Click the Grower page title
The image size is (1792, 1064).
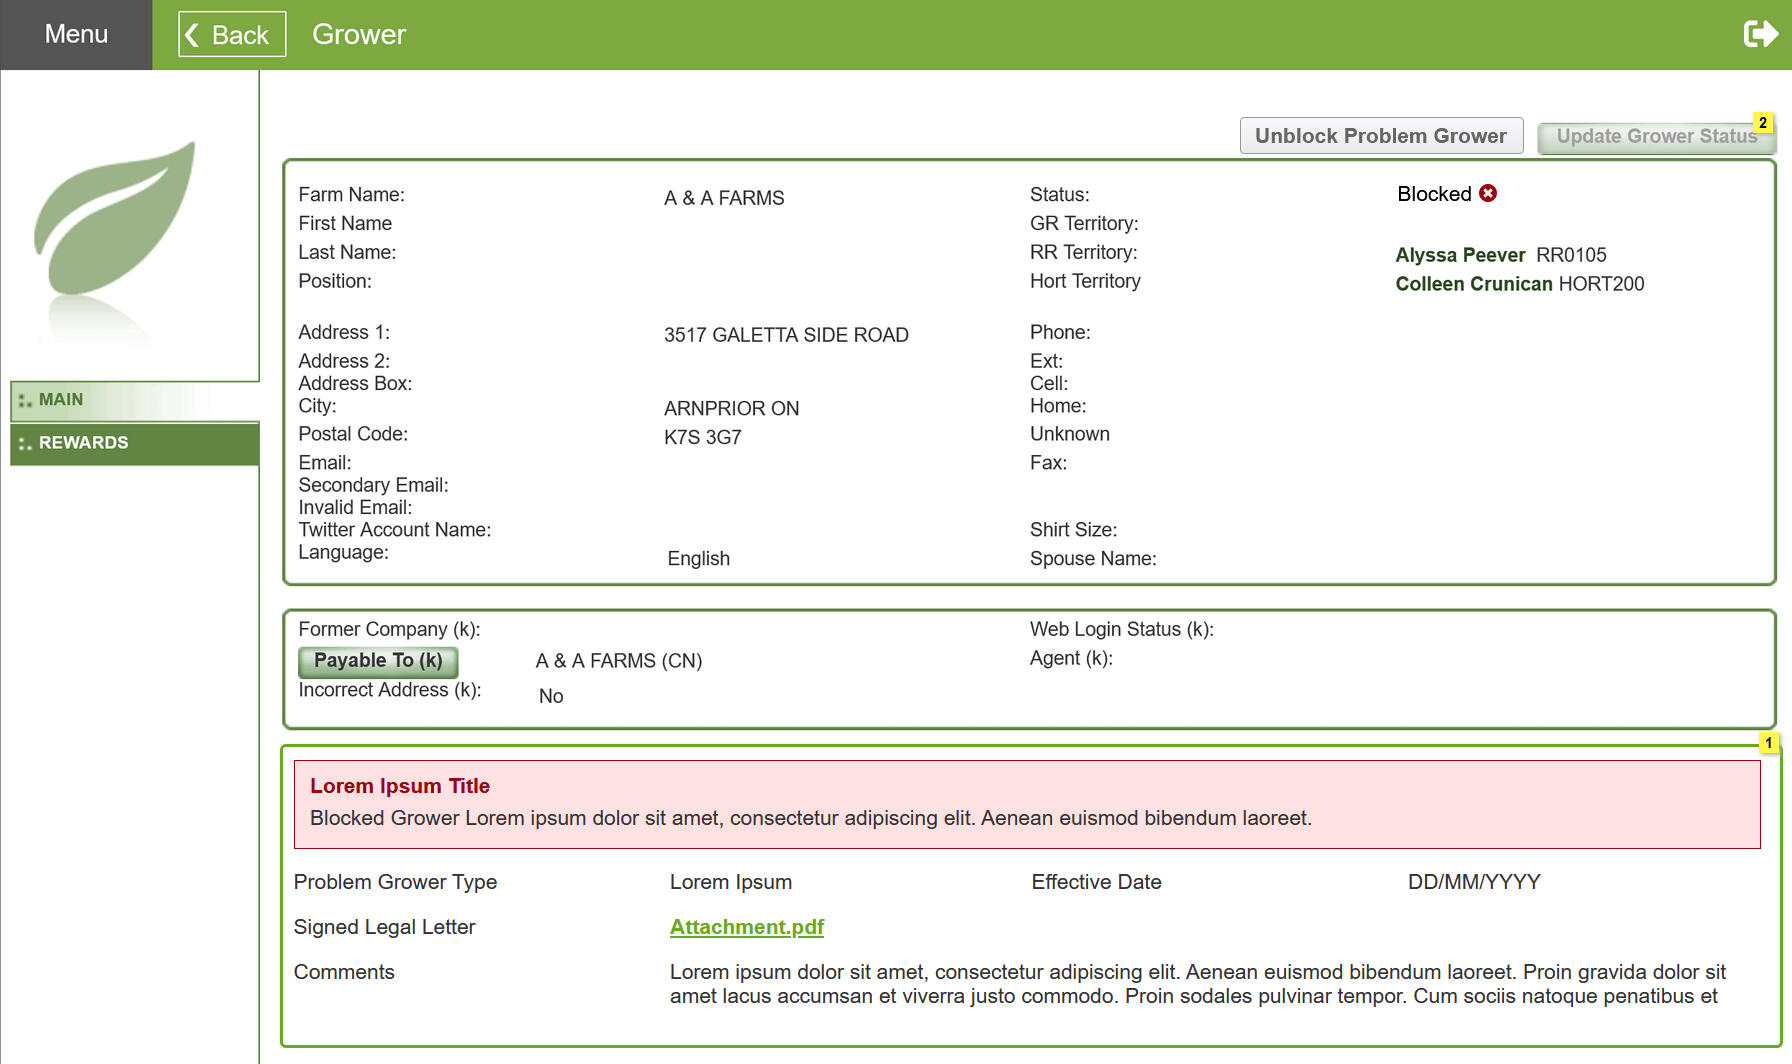[x=359, y=34]
